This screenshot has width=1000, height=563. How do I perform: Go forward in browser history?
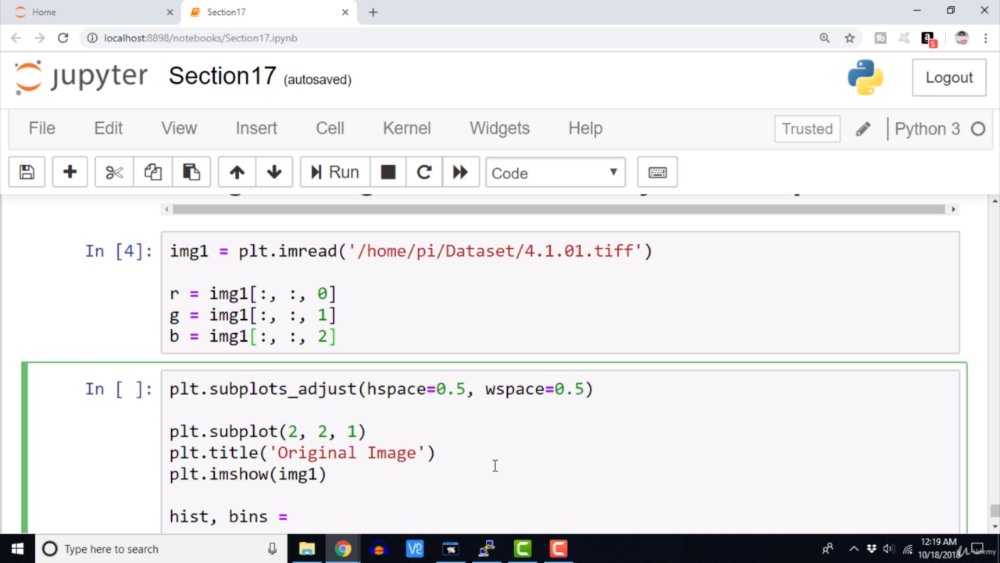tap(40, 38)
